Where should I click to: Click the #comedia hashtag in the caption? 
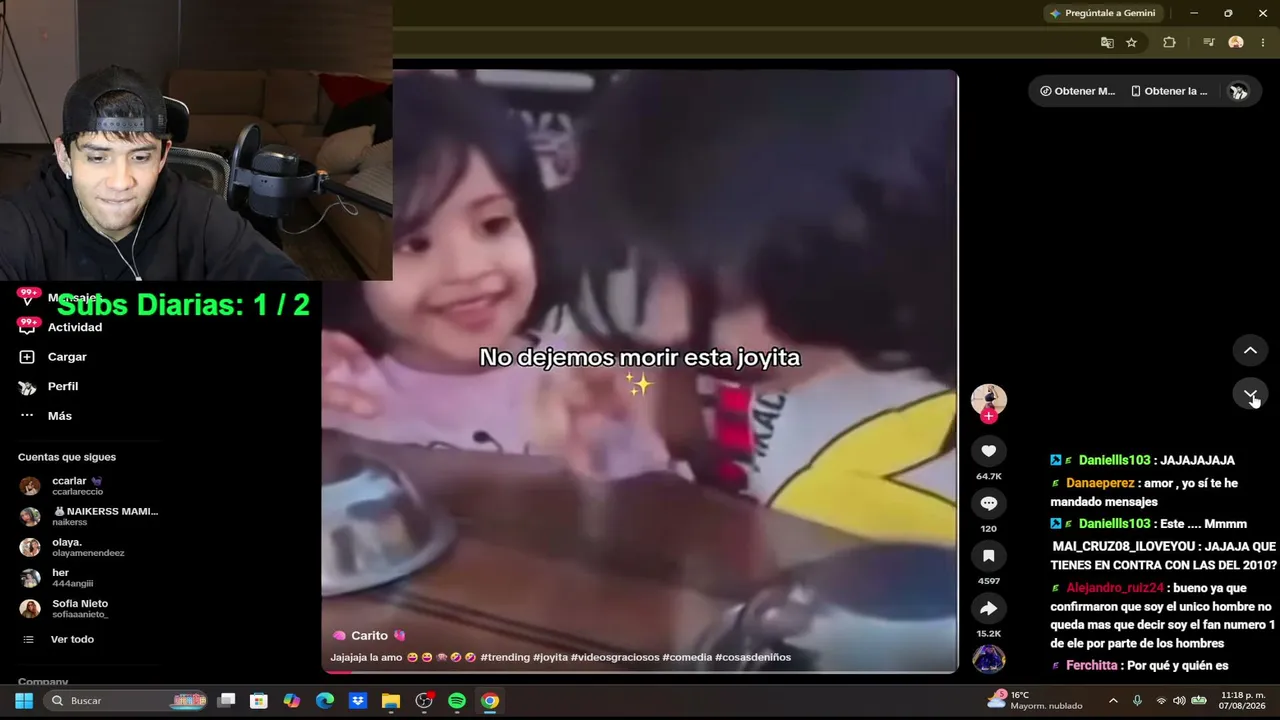687,657
